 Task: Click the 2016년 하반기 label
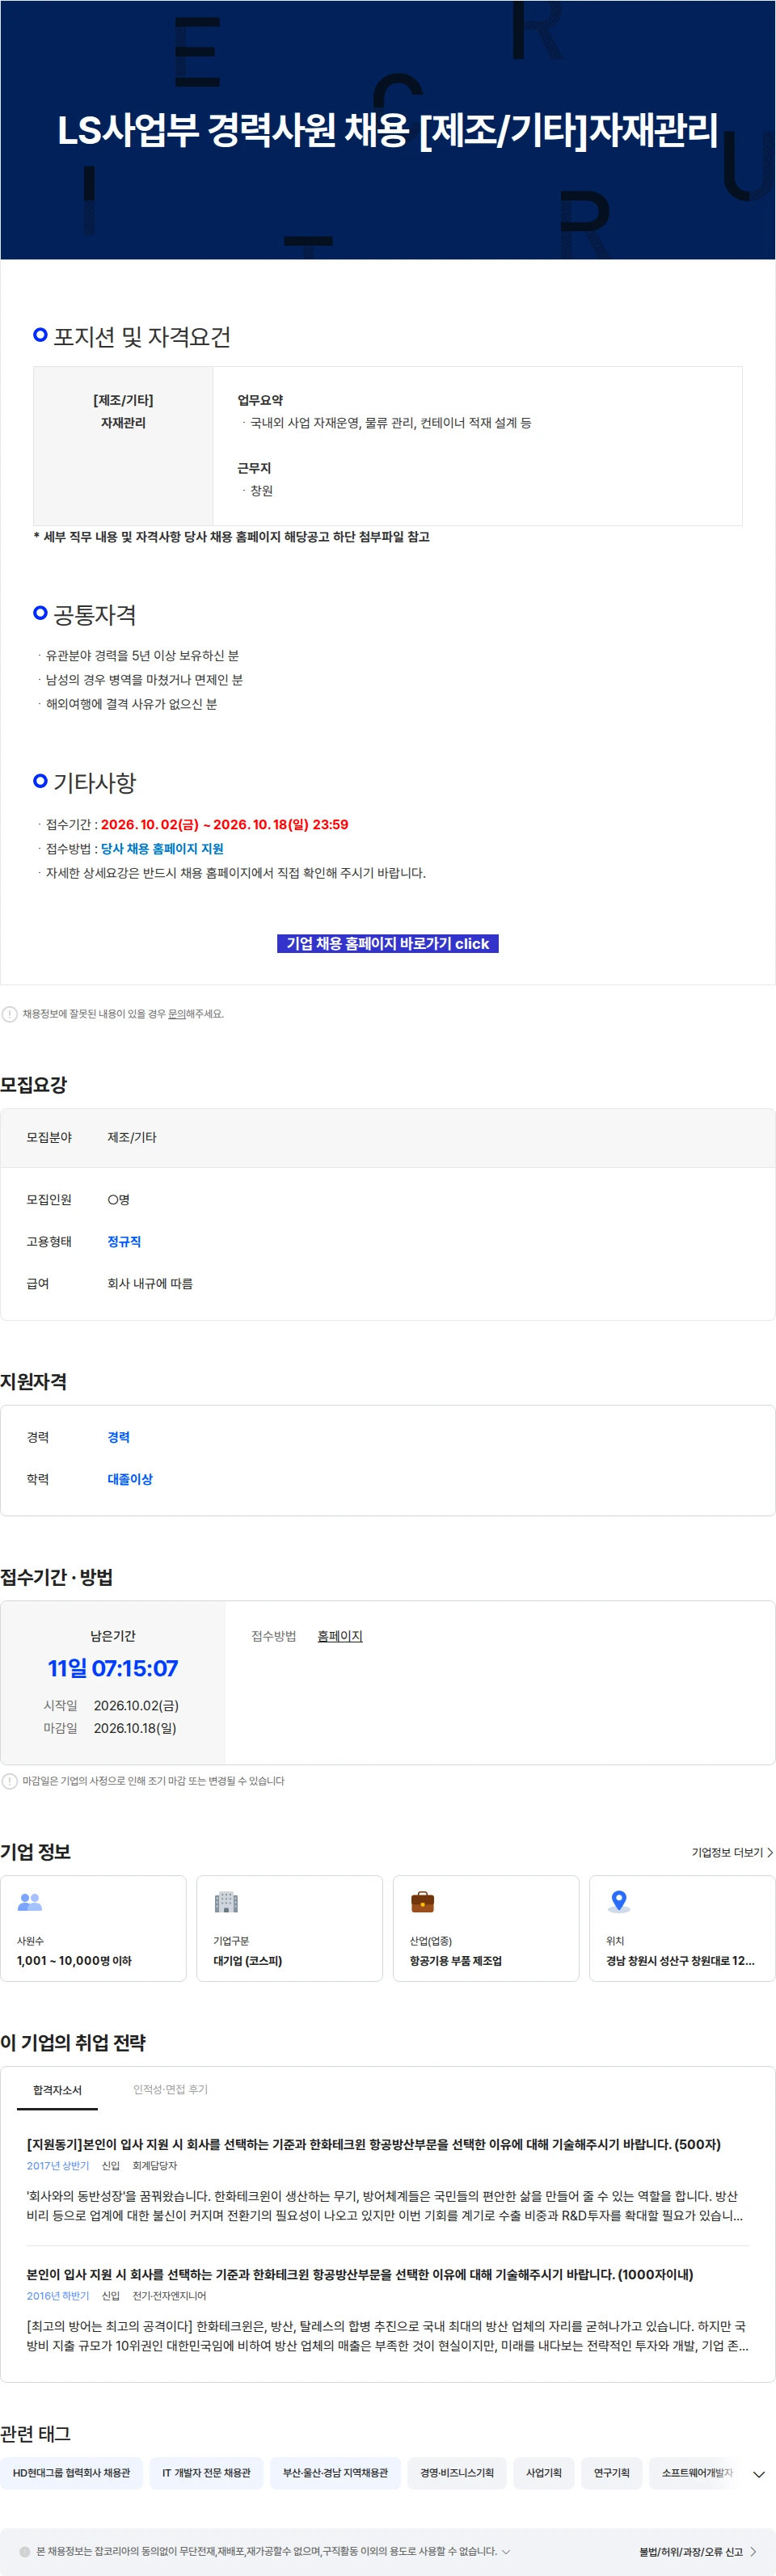[58, 2296]
